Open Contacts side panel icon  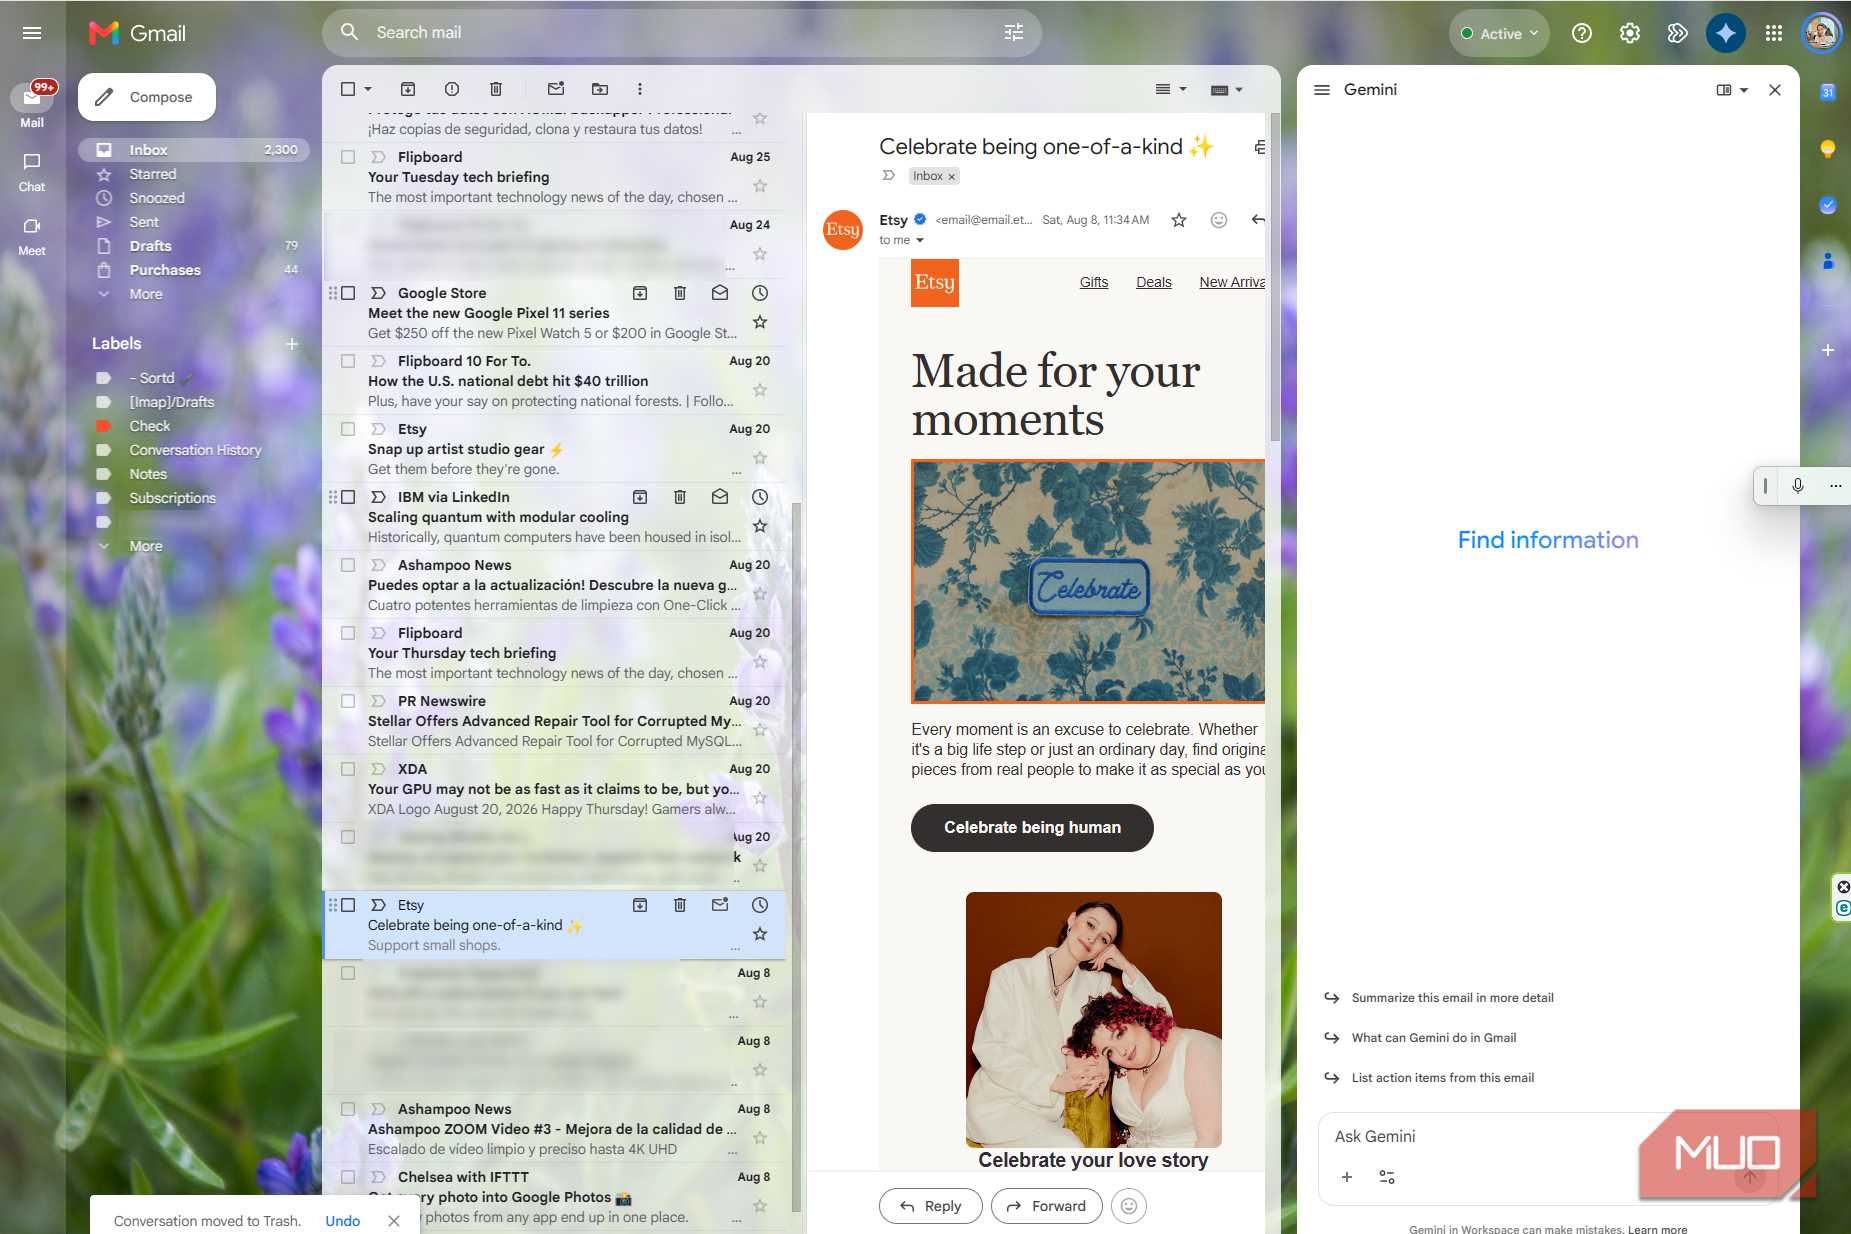1827,261
